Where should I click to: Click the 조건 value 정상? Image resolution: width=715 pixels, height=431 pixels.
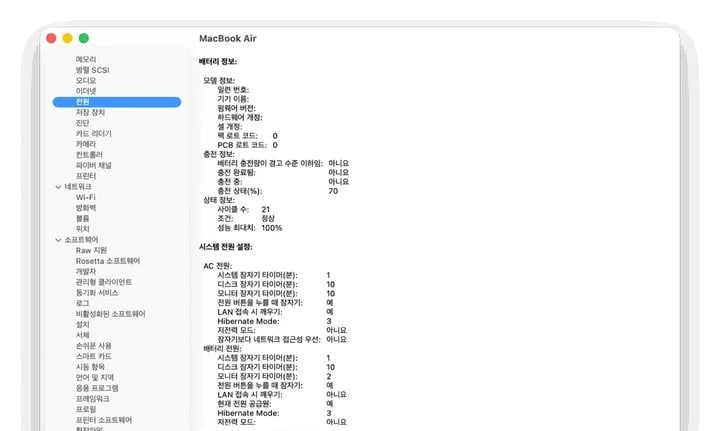[x=268, y=218]
